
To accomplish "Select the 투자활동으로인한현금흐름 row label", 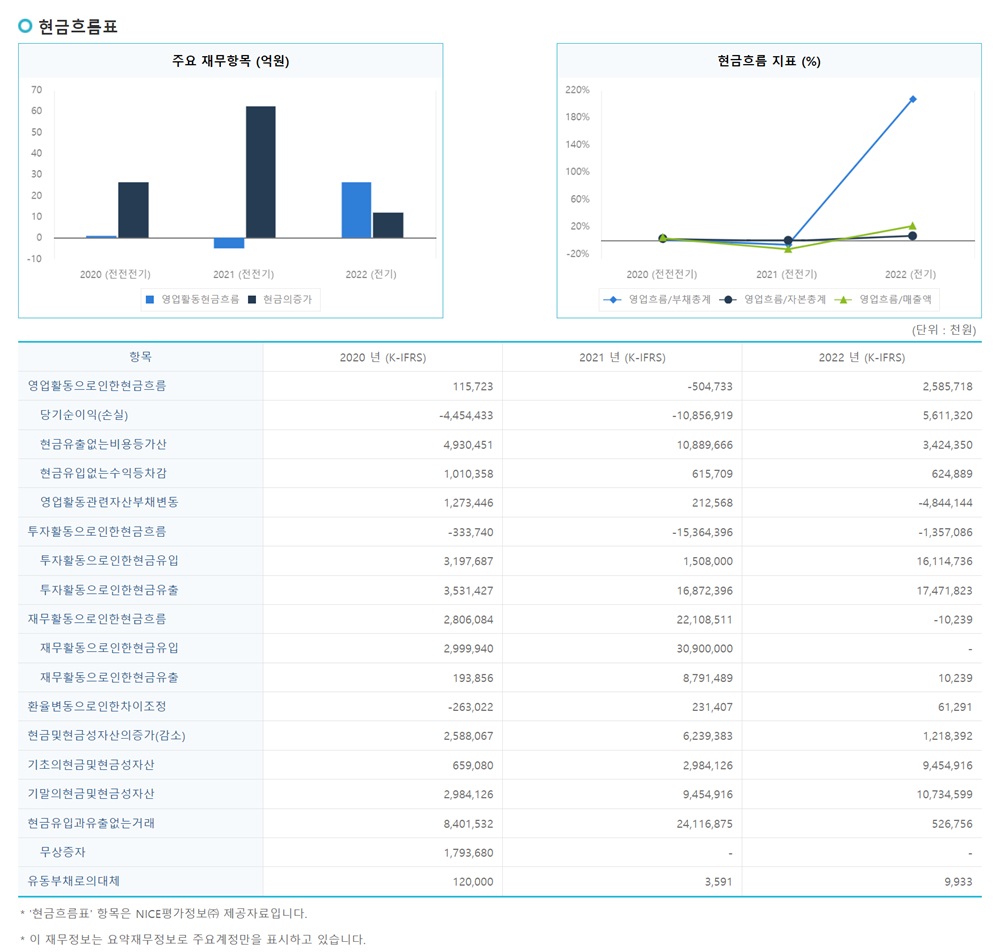I will click(97, 532).
